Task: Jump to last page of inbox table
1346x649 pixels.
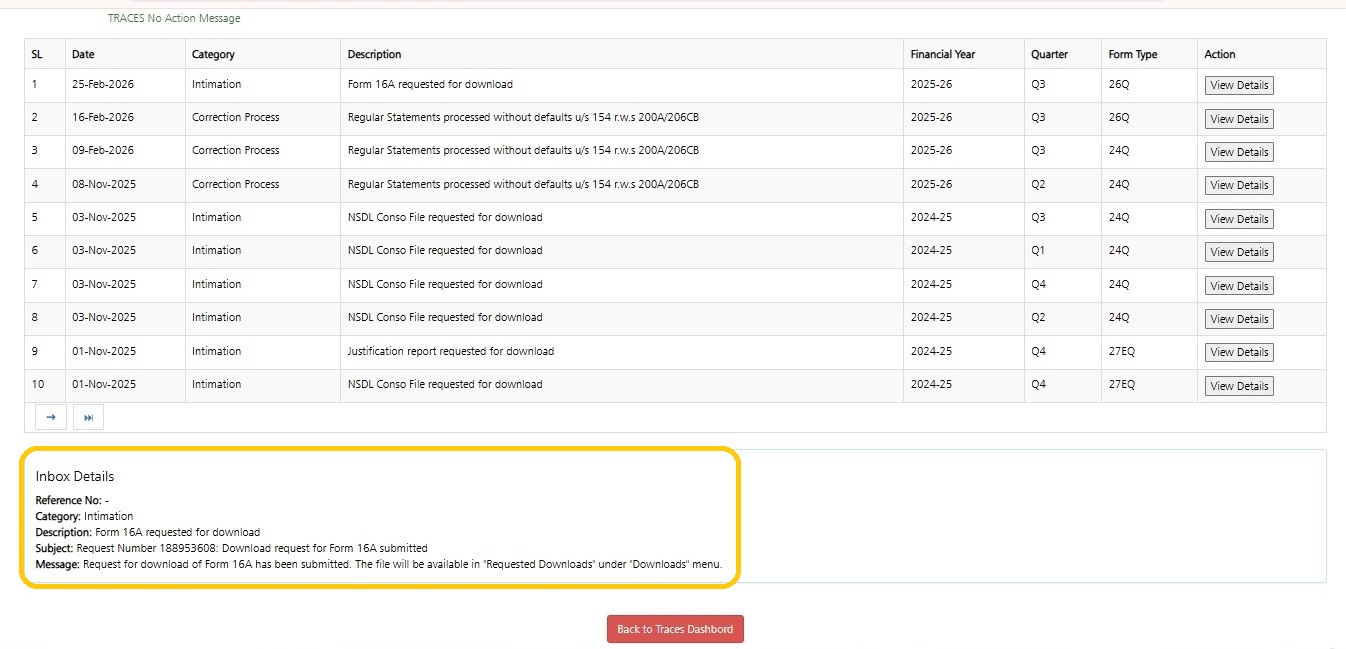Action: 88,417
